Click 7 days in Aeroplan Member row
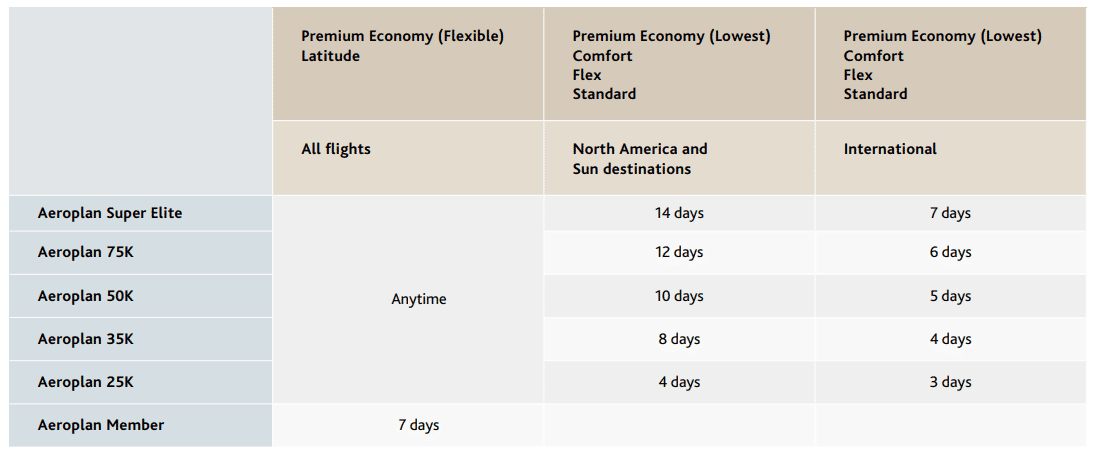This screenshot has width=1094, height=454. pyautogui.click(x=419, y=425)
